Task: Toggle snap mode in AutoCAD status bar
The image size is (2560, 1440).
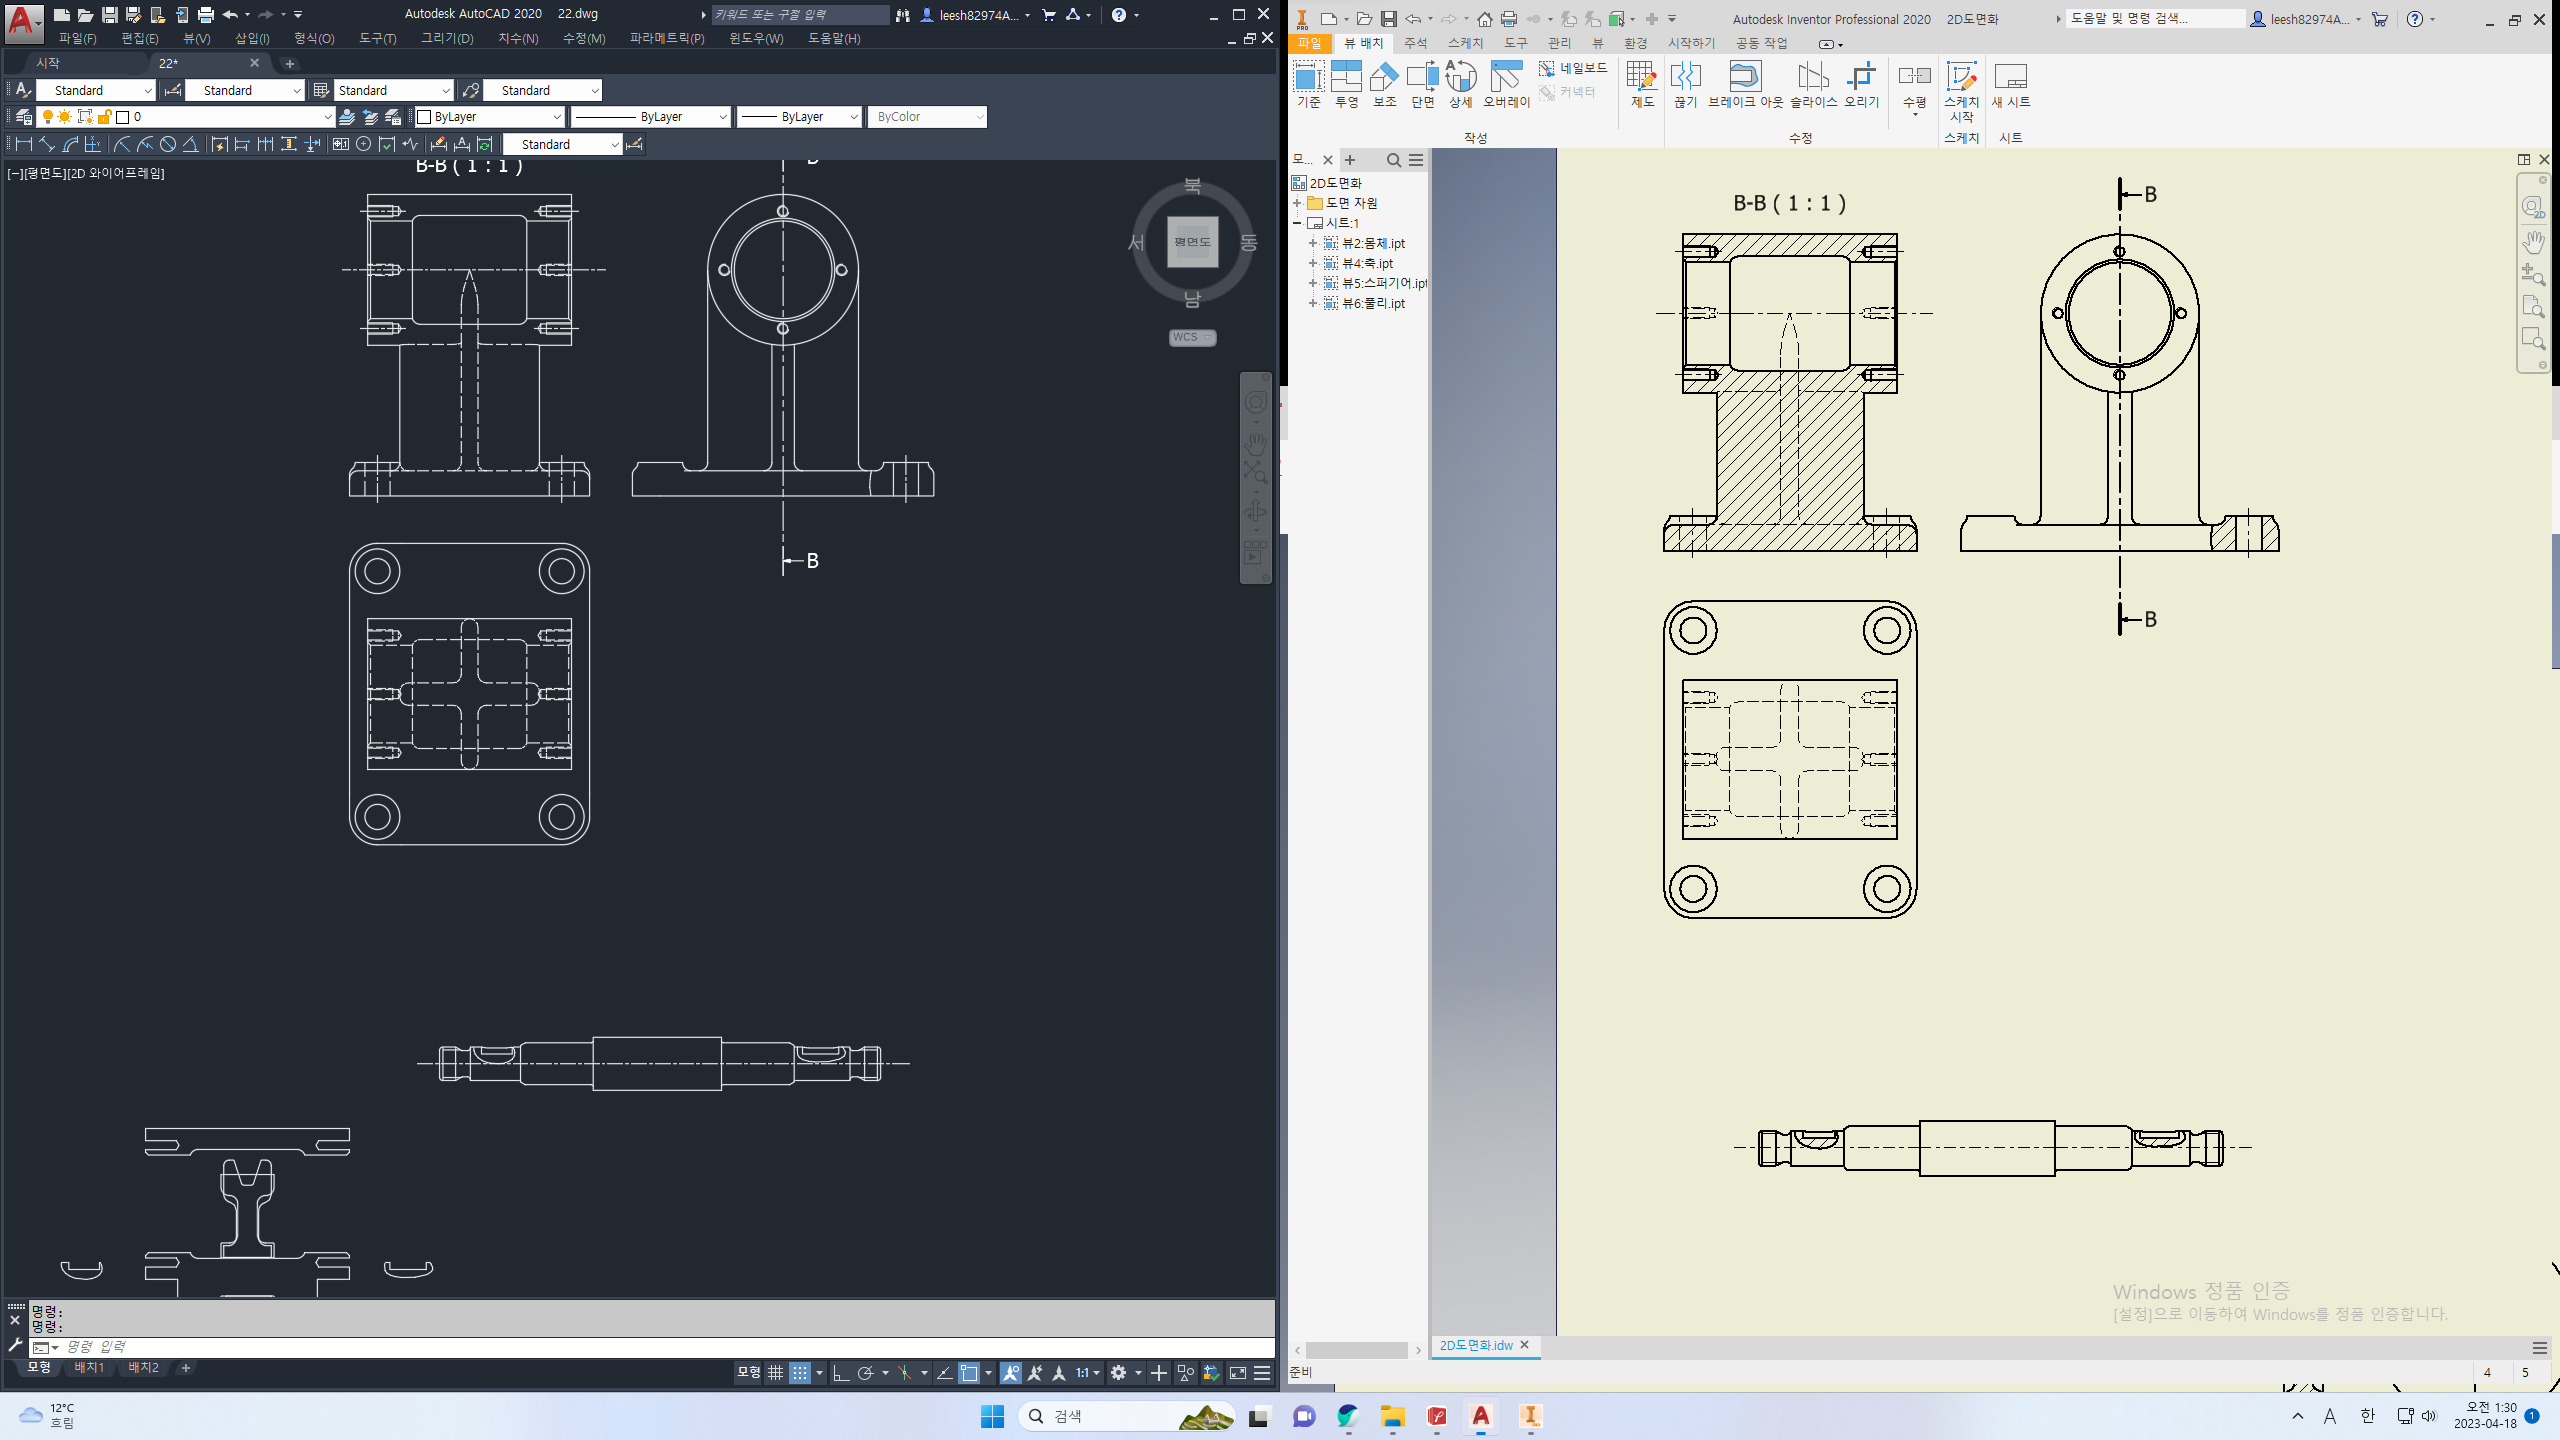Action: (800, 1373)
